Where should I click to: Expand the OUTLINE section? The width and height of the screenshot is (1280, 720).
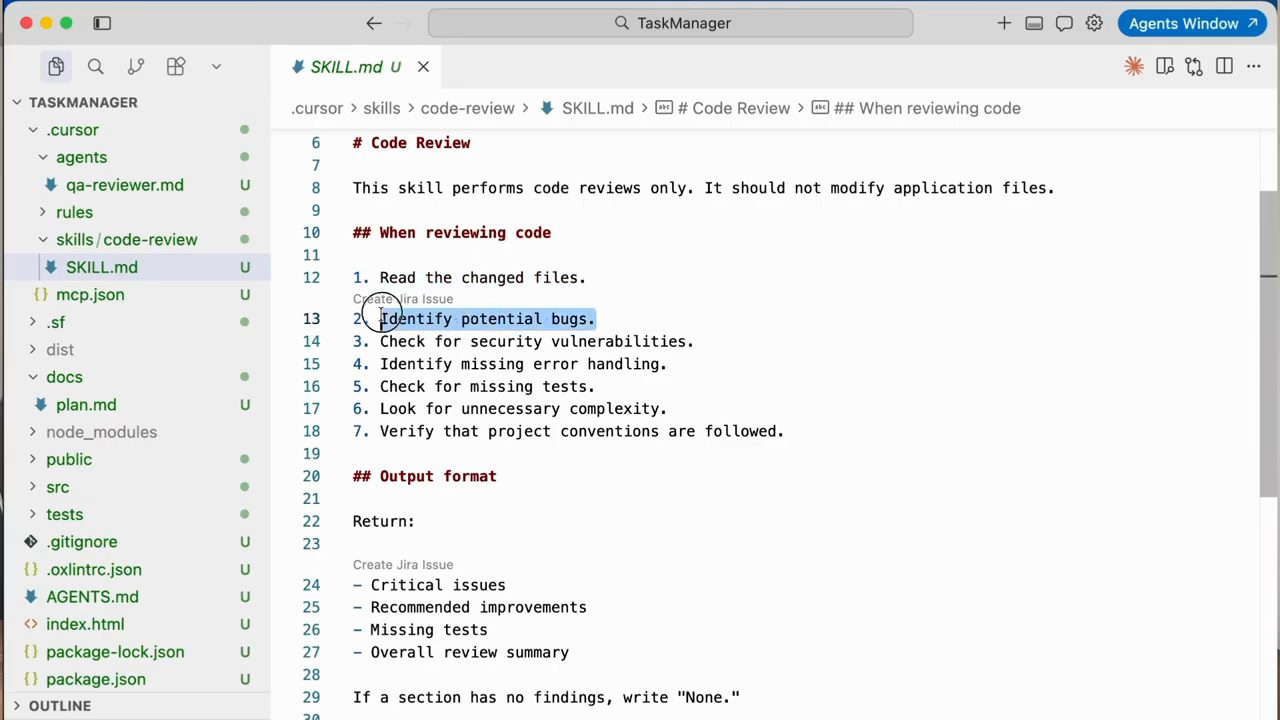click(59, 706)
